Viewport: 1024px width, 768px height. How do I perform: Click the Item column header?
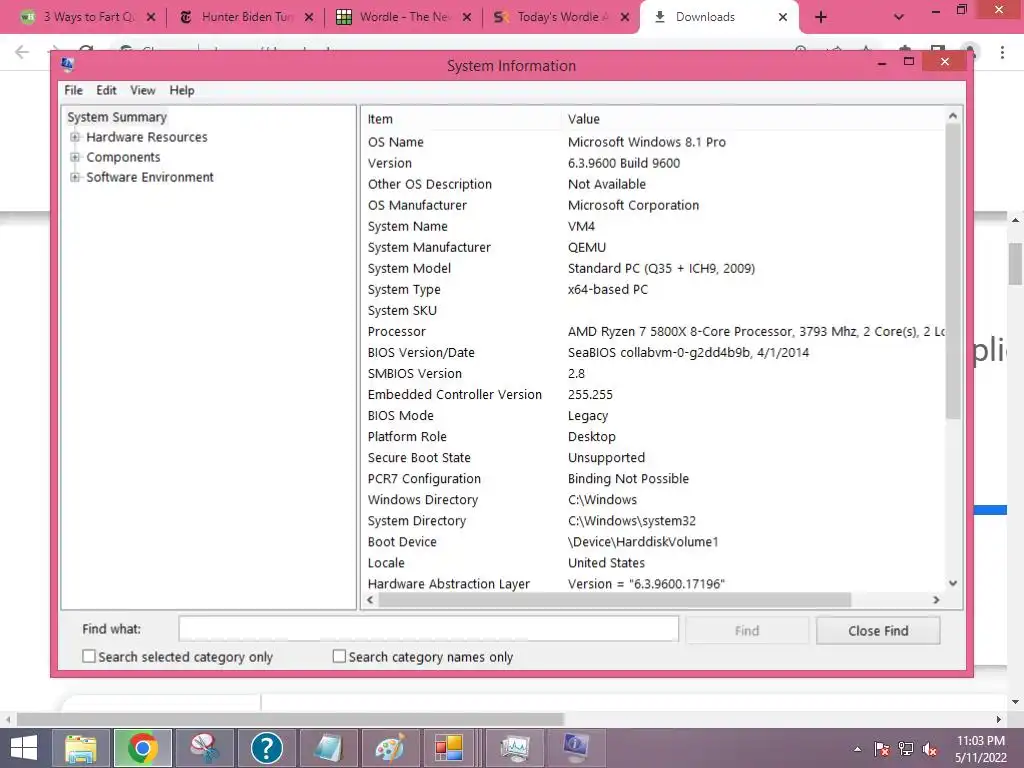point(461,119)
